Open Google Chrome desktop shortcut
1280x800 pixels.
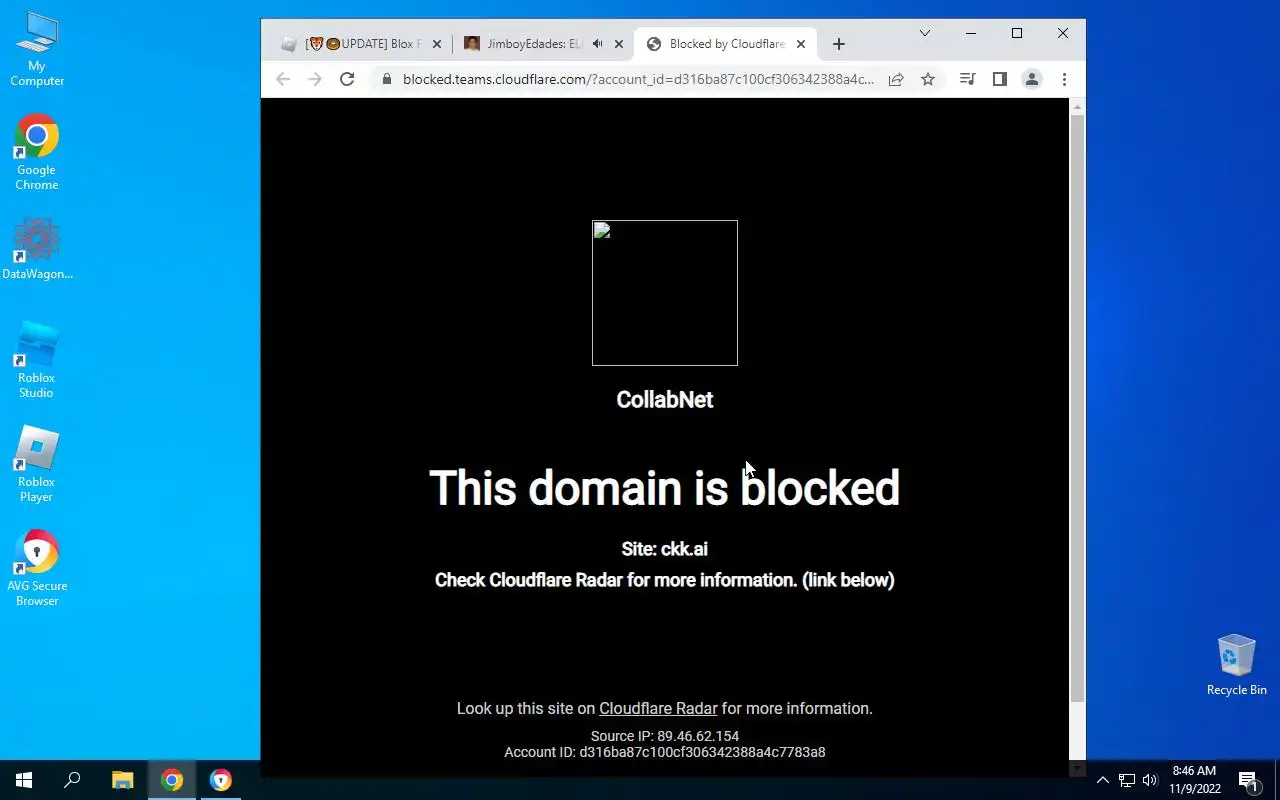[x=37, y=153]
